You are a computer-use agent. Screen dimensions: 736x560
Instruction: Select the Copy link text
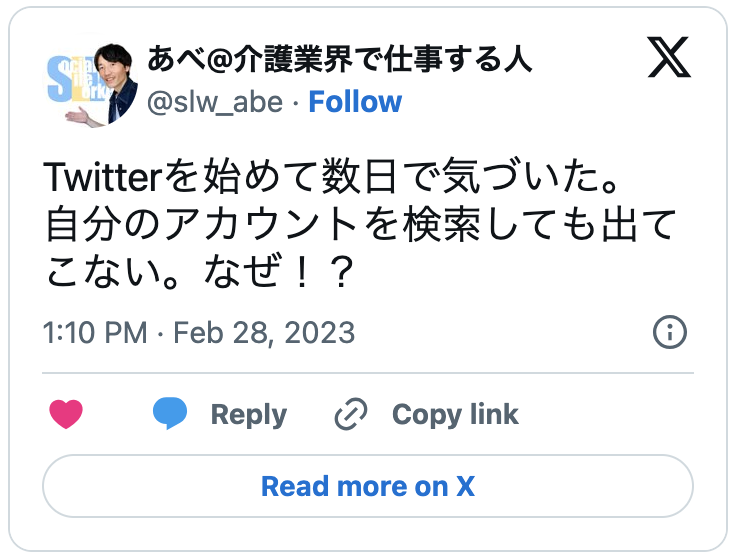[x=455, y=414]
